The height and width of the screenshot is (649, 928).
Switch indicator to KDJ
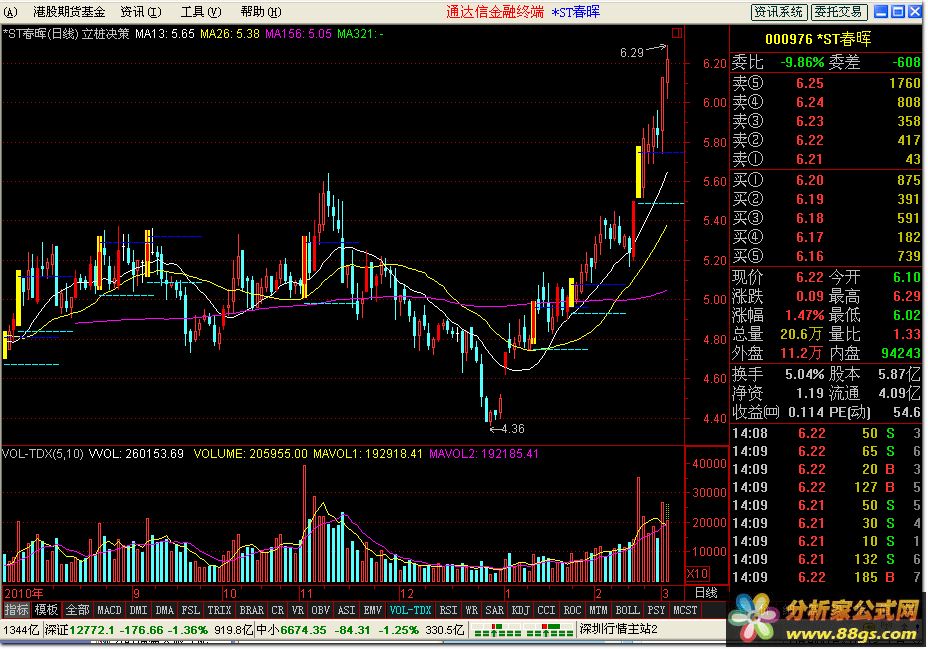[x=520, y=610]
